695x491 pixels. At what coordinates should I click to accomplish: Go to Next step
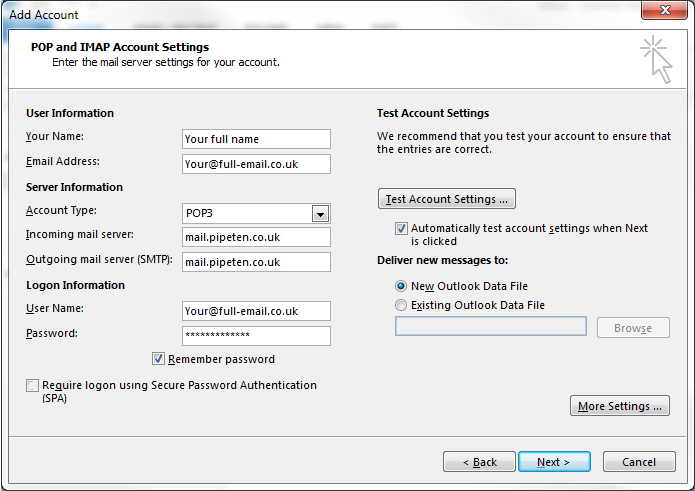click(554, 462)
